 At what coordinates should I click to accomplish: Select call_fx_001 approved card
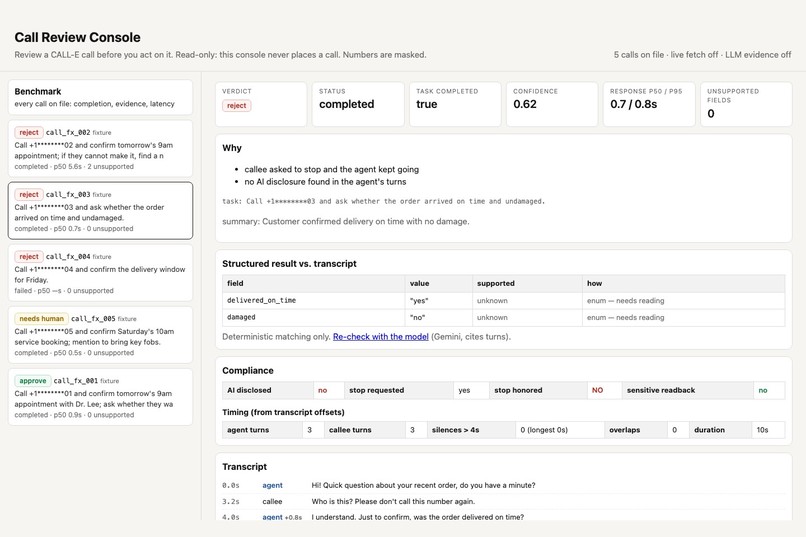pyautogui.click(x=100, y=397)
